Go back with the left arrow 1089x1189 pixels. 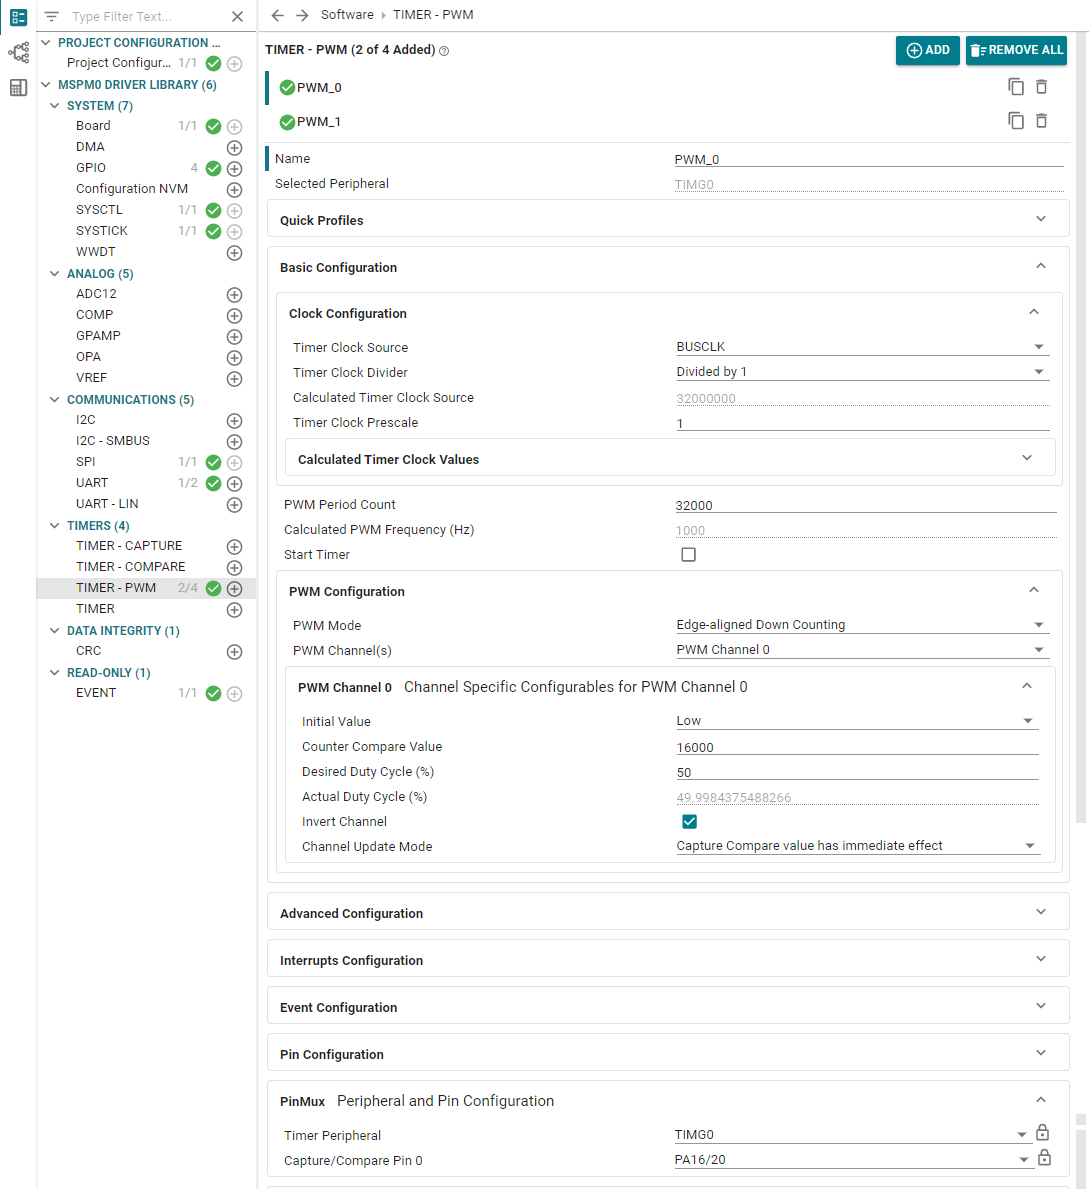[x=278, y=15]
